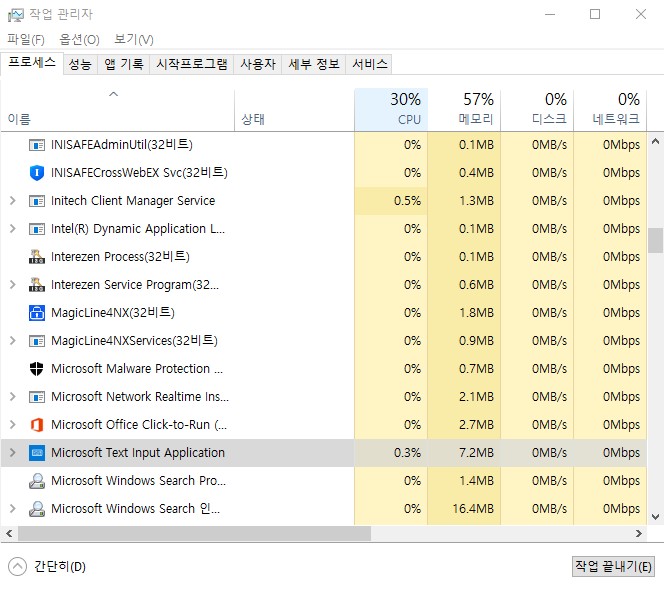The image size is (664, 591).
Task: Open the 옵션(O) menu
Action: pyautogui.click(x=79, y=40)
